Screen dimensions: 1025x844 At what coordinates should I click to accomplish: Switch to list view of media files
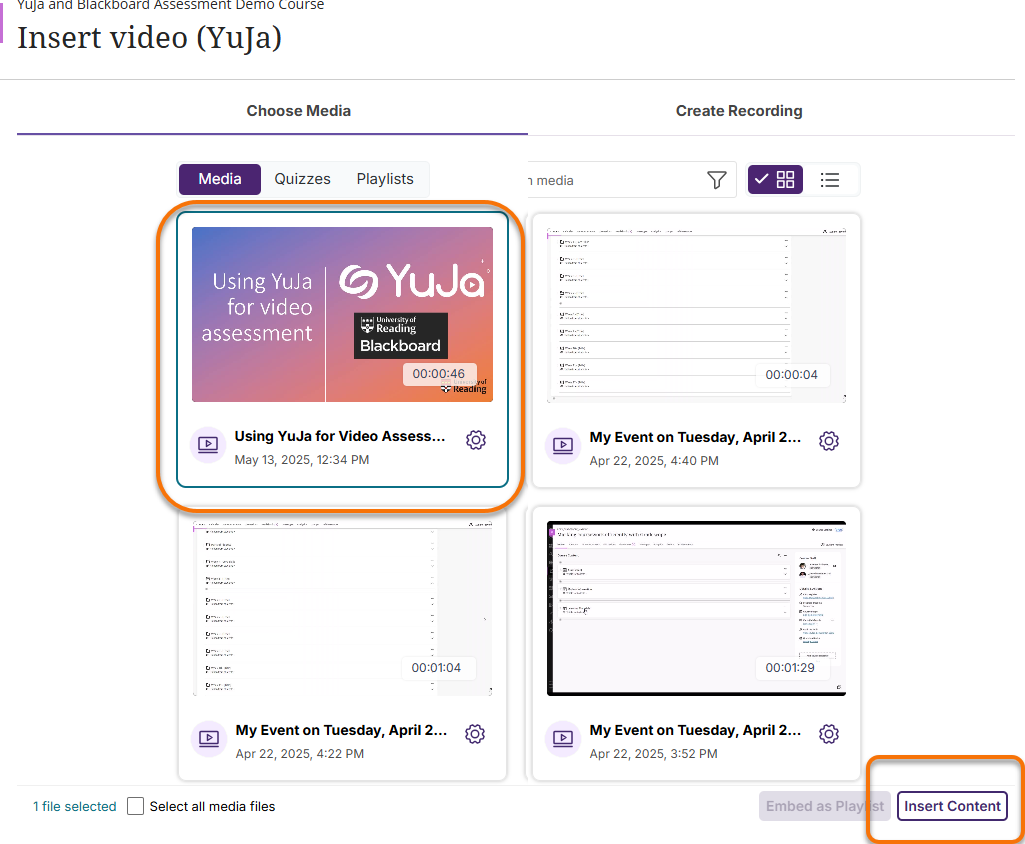point(832,179)
